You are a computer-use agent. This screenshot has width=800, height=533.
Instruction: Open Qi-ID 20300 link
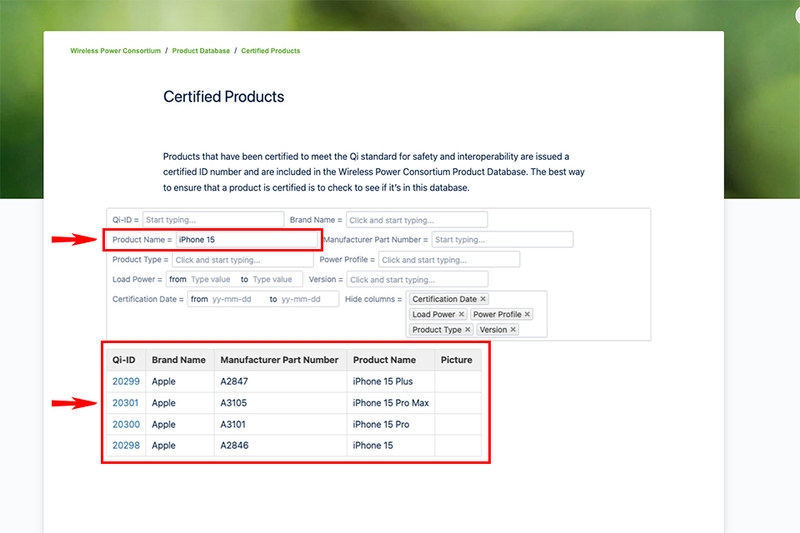(126, 424)
